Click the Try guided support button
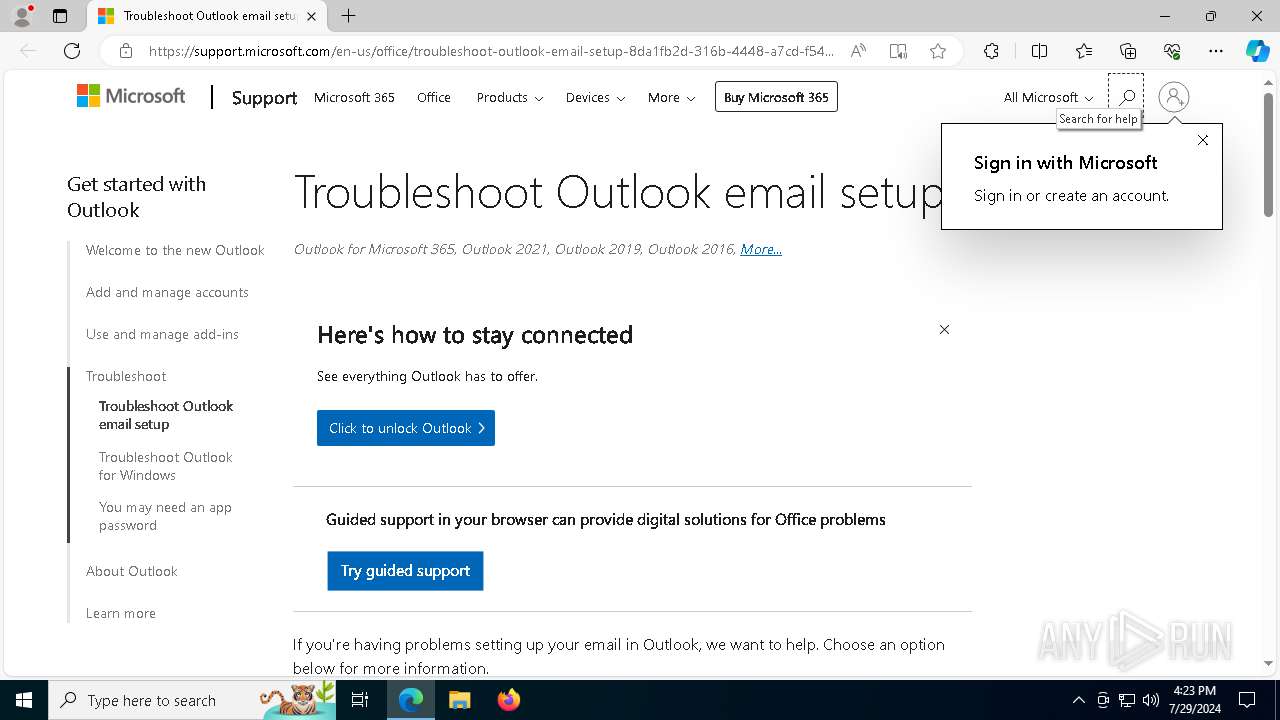 (x=405, y=571)
